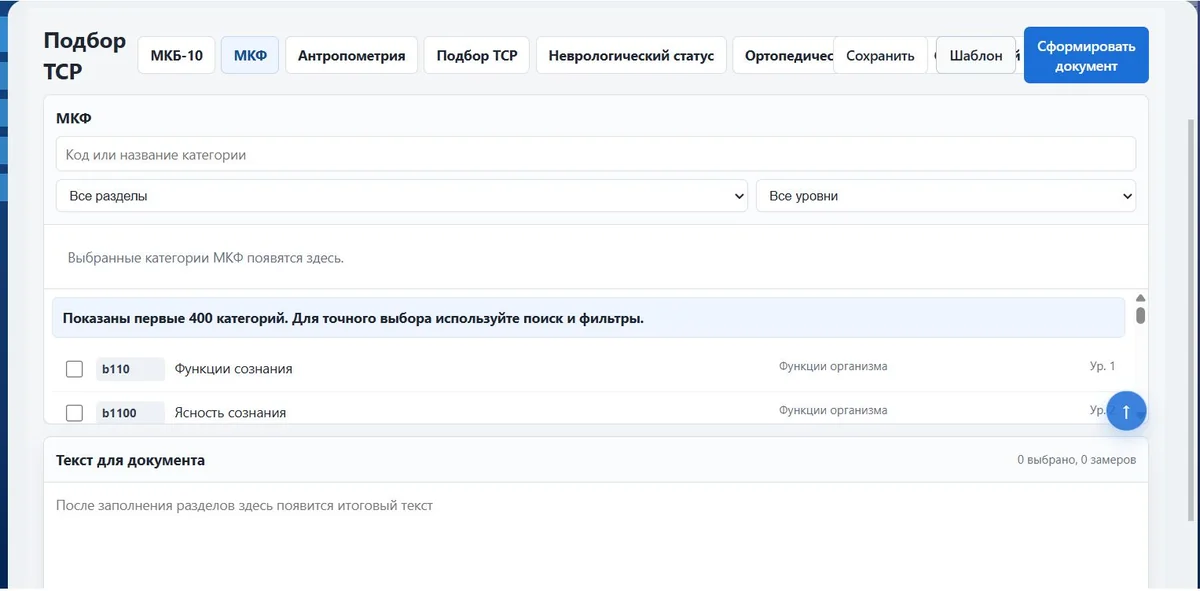Click the category list scrollbar thumb
The image size is (1200, 591).
click(x=1141, y=315)
